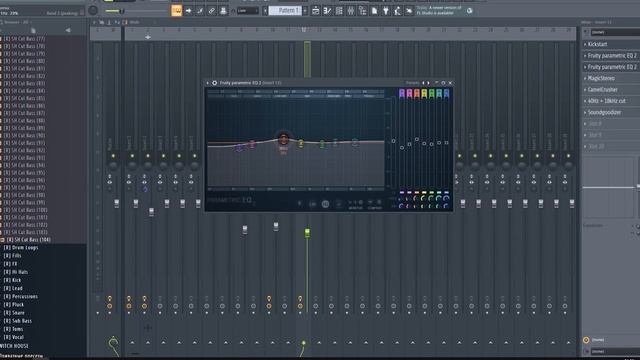Select next preset arrow in EQ window
The width and height of the screenshot is (640, 360).
[428, 83]
